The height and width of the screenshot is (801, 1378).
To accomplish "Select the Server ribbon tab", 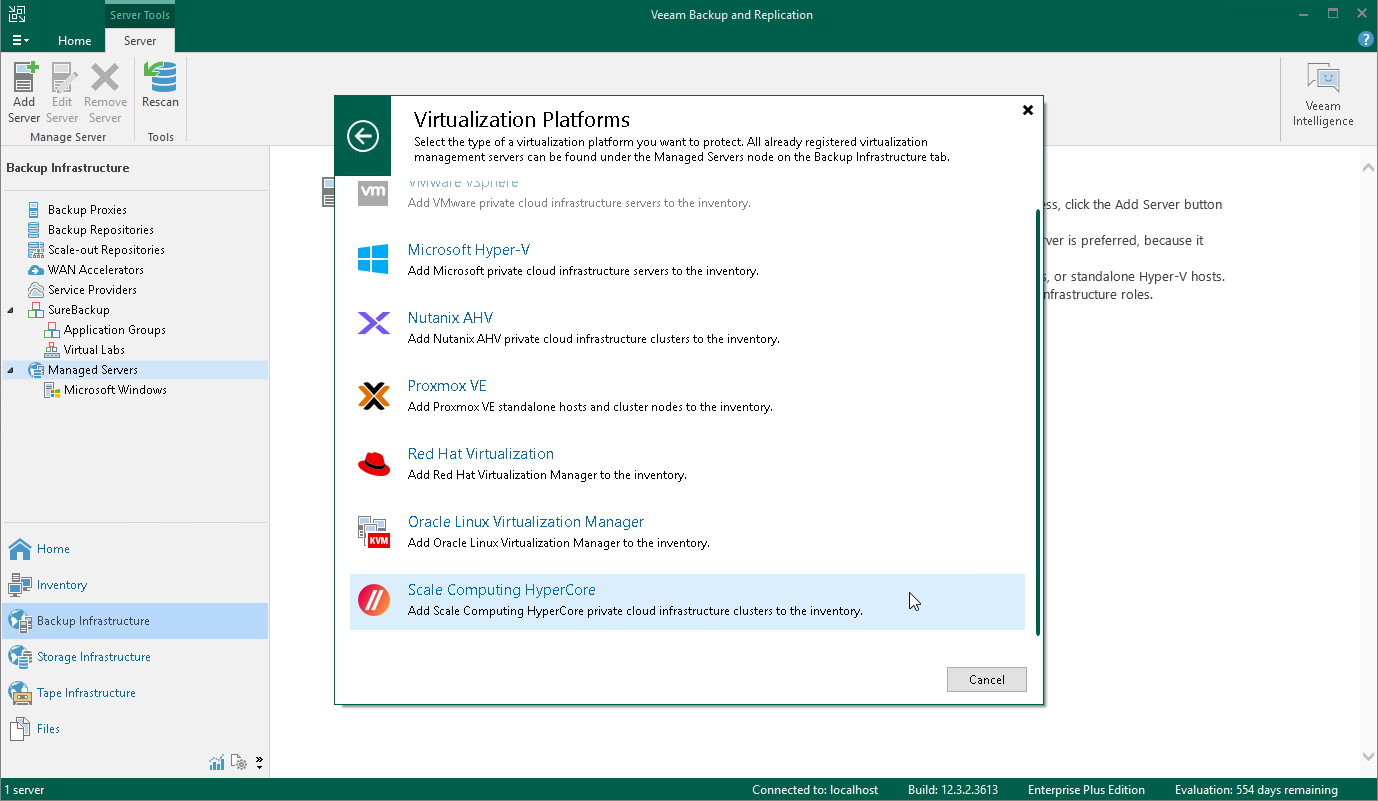I will pos(140,41).
